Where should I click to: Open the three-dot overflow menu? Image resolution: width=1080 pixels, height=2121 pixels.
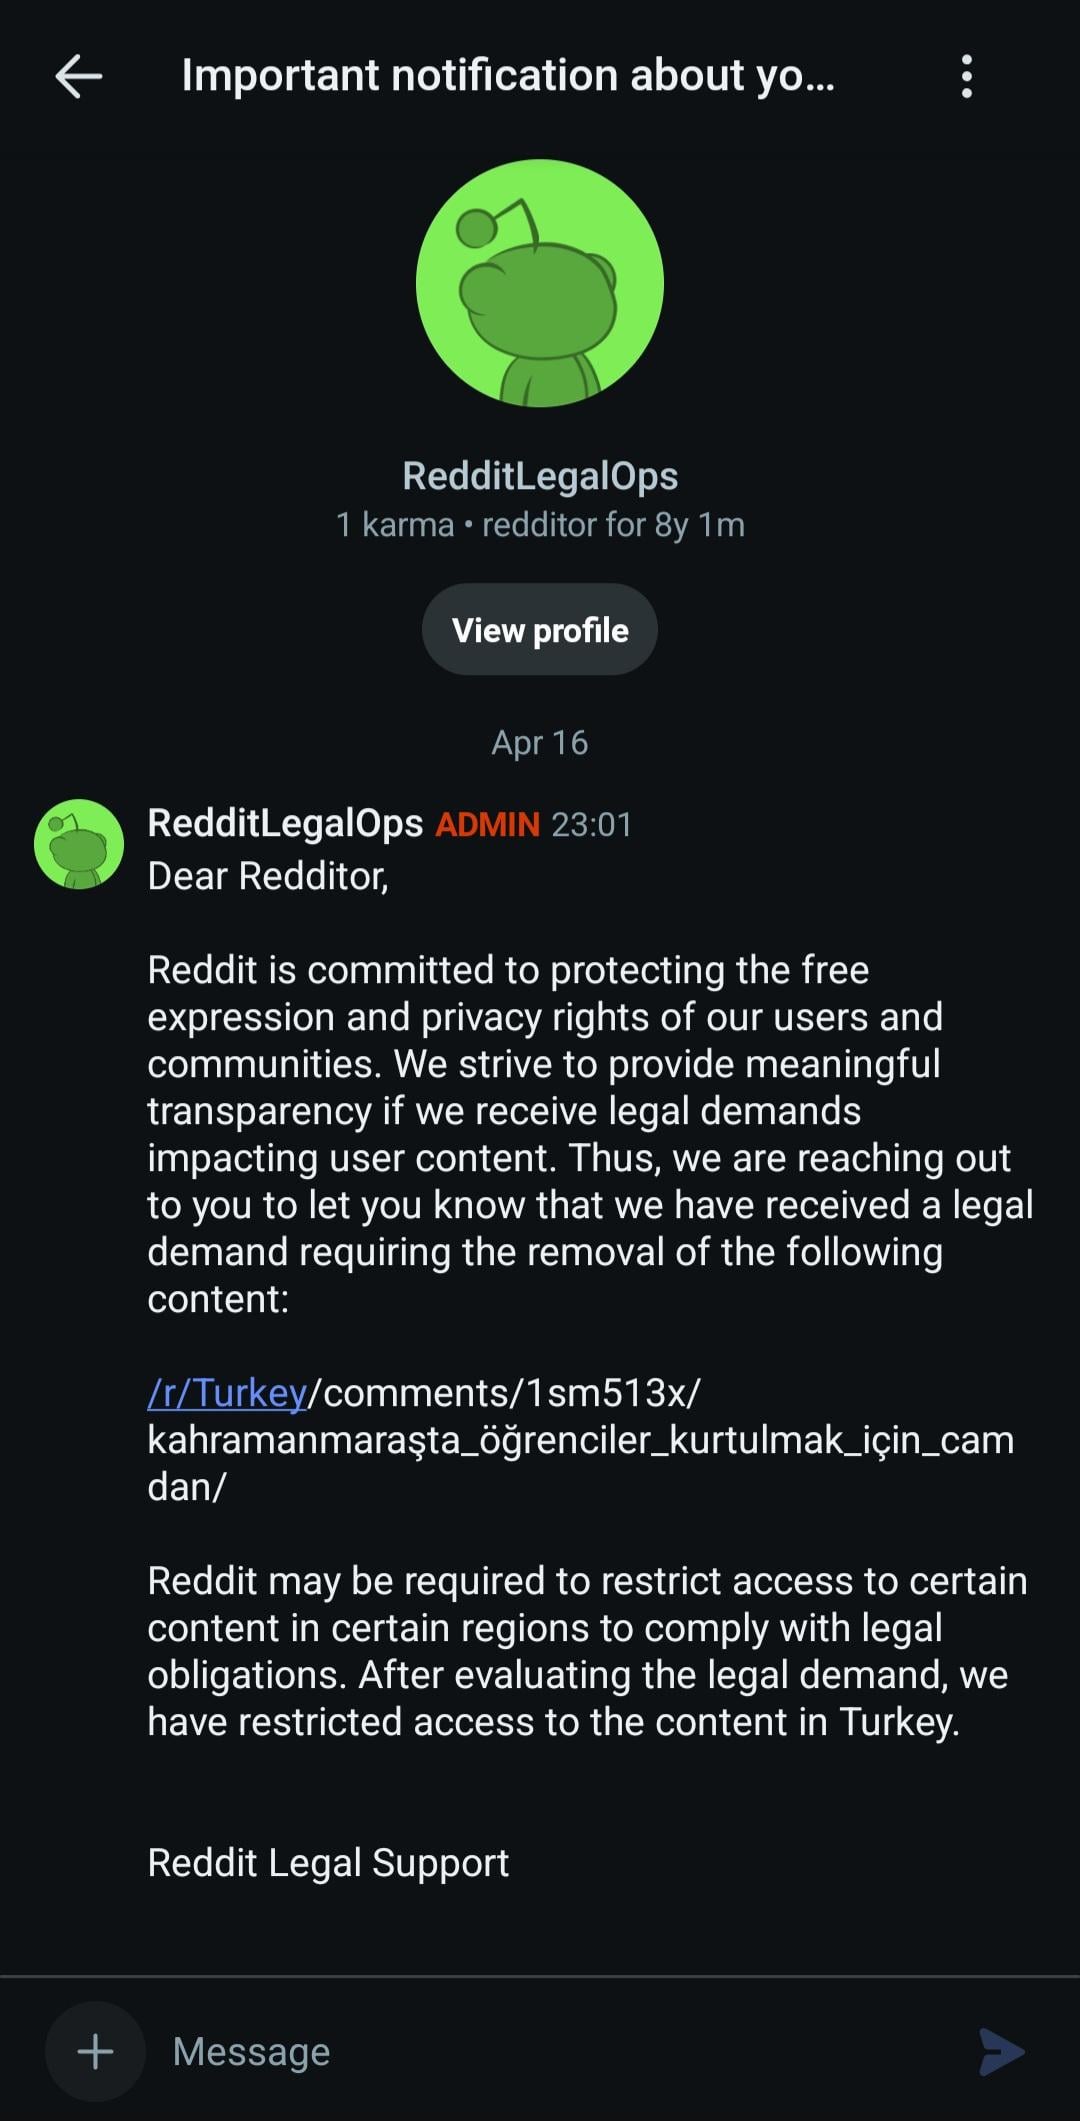pyautogui.click(x=966, y=76)
